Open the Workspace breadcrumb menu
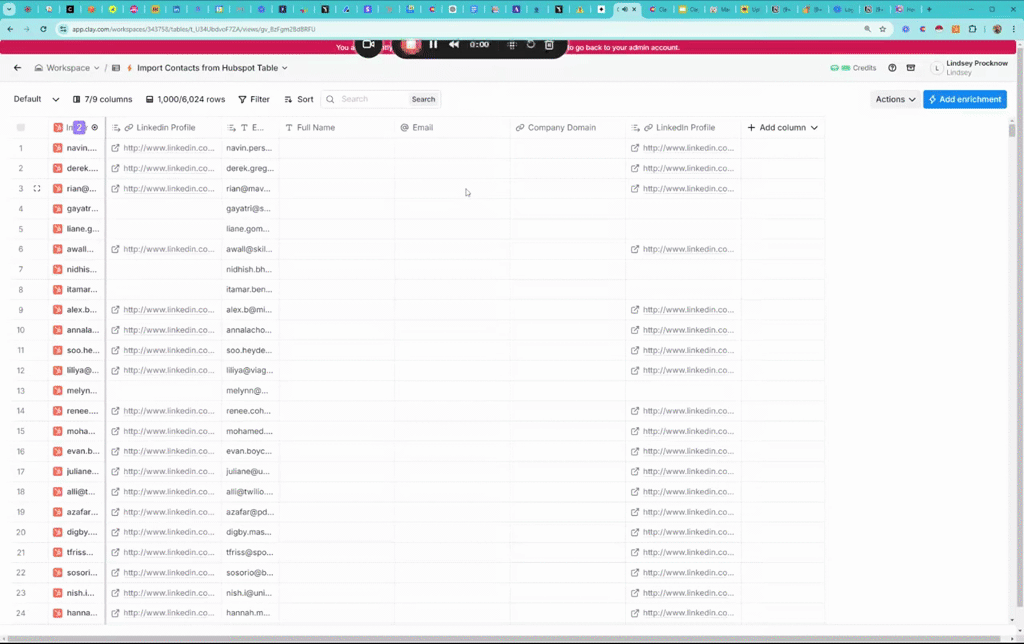This screenshot has height=644, width=1024. 67,68
